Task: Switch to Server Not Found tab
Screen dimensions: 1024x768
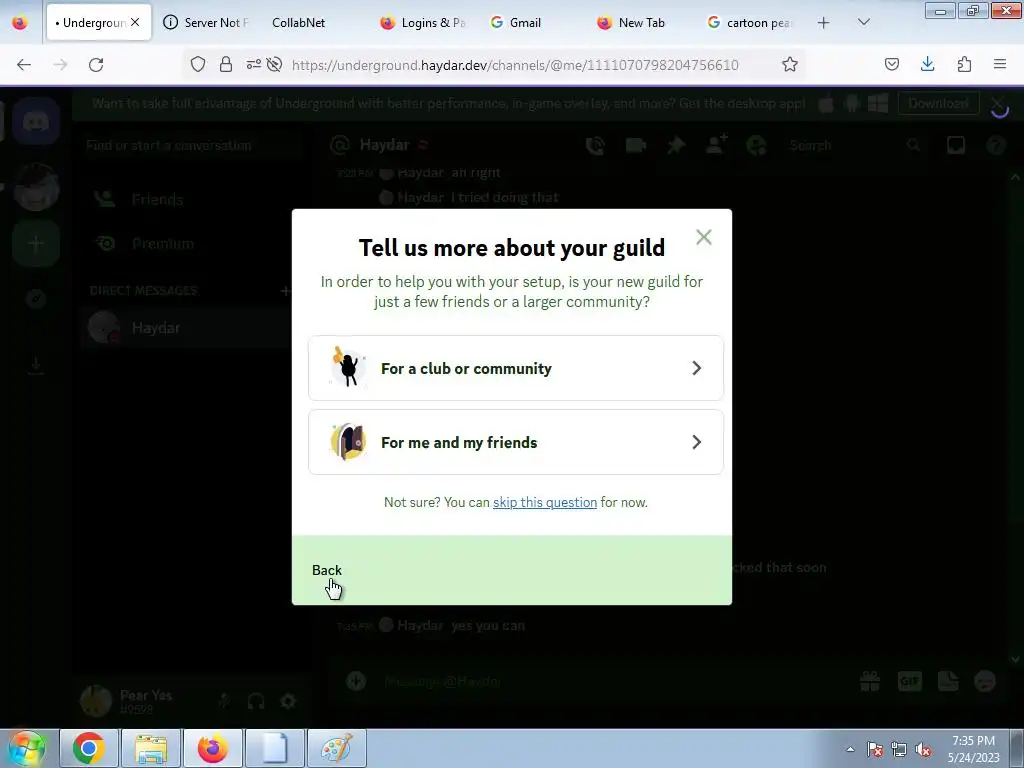Action: (206, 23)
